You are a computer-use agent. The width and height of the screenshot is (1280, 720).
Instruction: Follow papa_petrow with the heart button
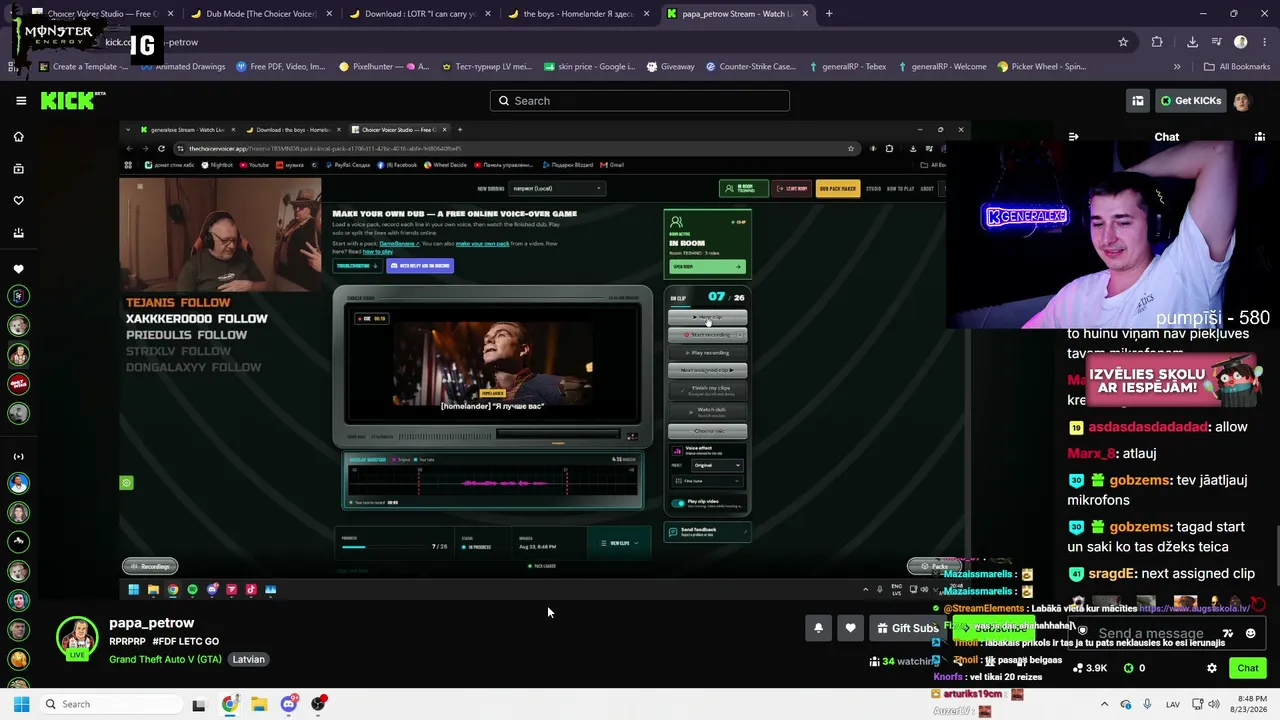(x=850, y=628)
